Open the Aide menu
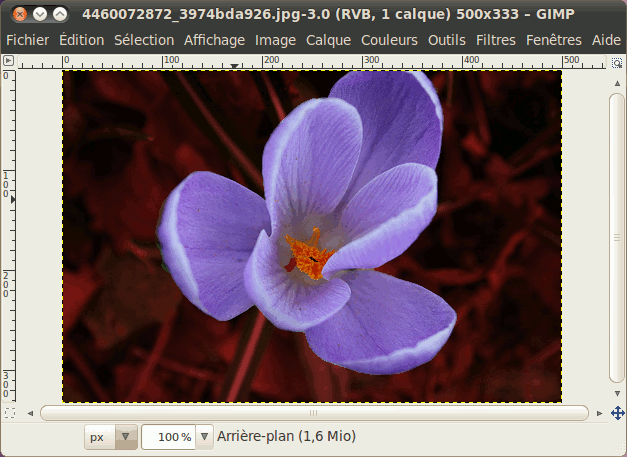 (606, 40)
